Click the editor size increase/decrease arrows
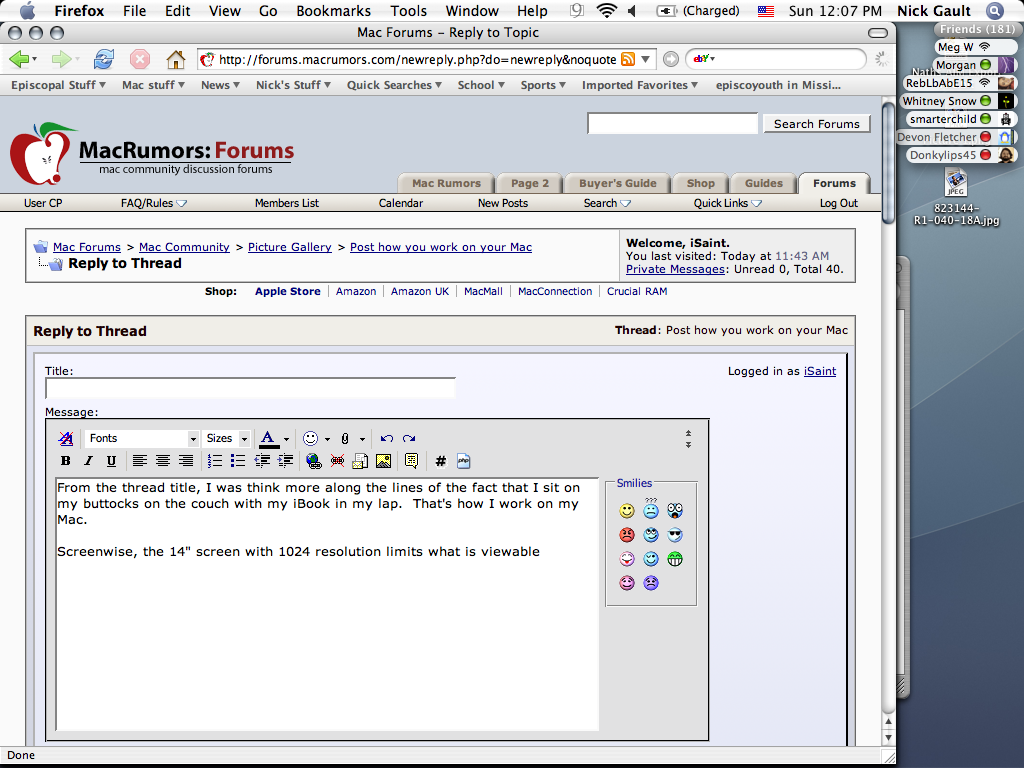Screen dimensions: 1024x768 pyautogui.click(x=688, y=439)
